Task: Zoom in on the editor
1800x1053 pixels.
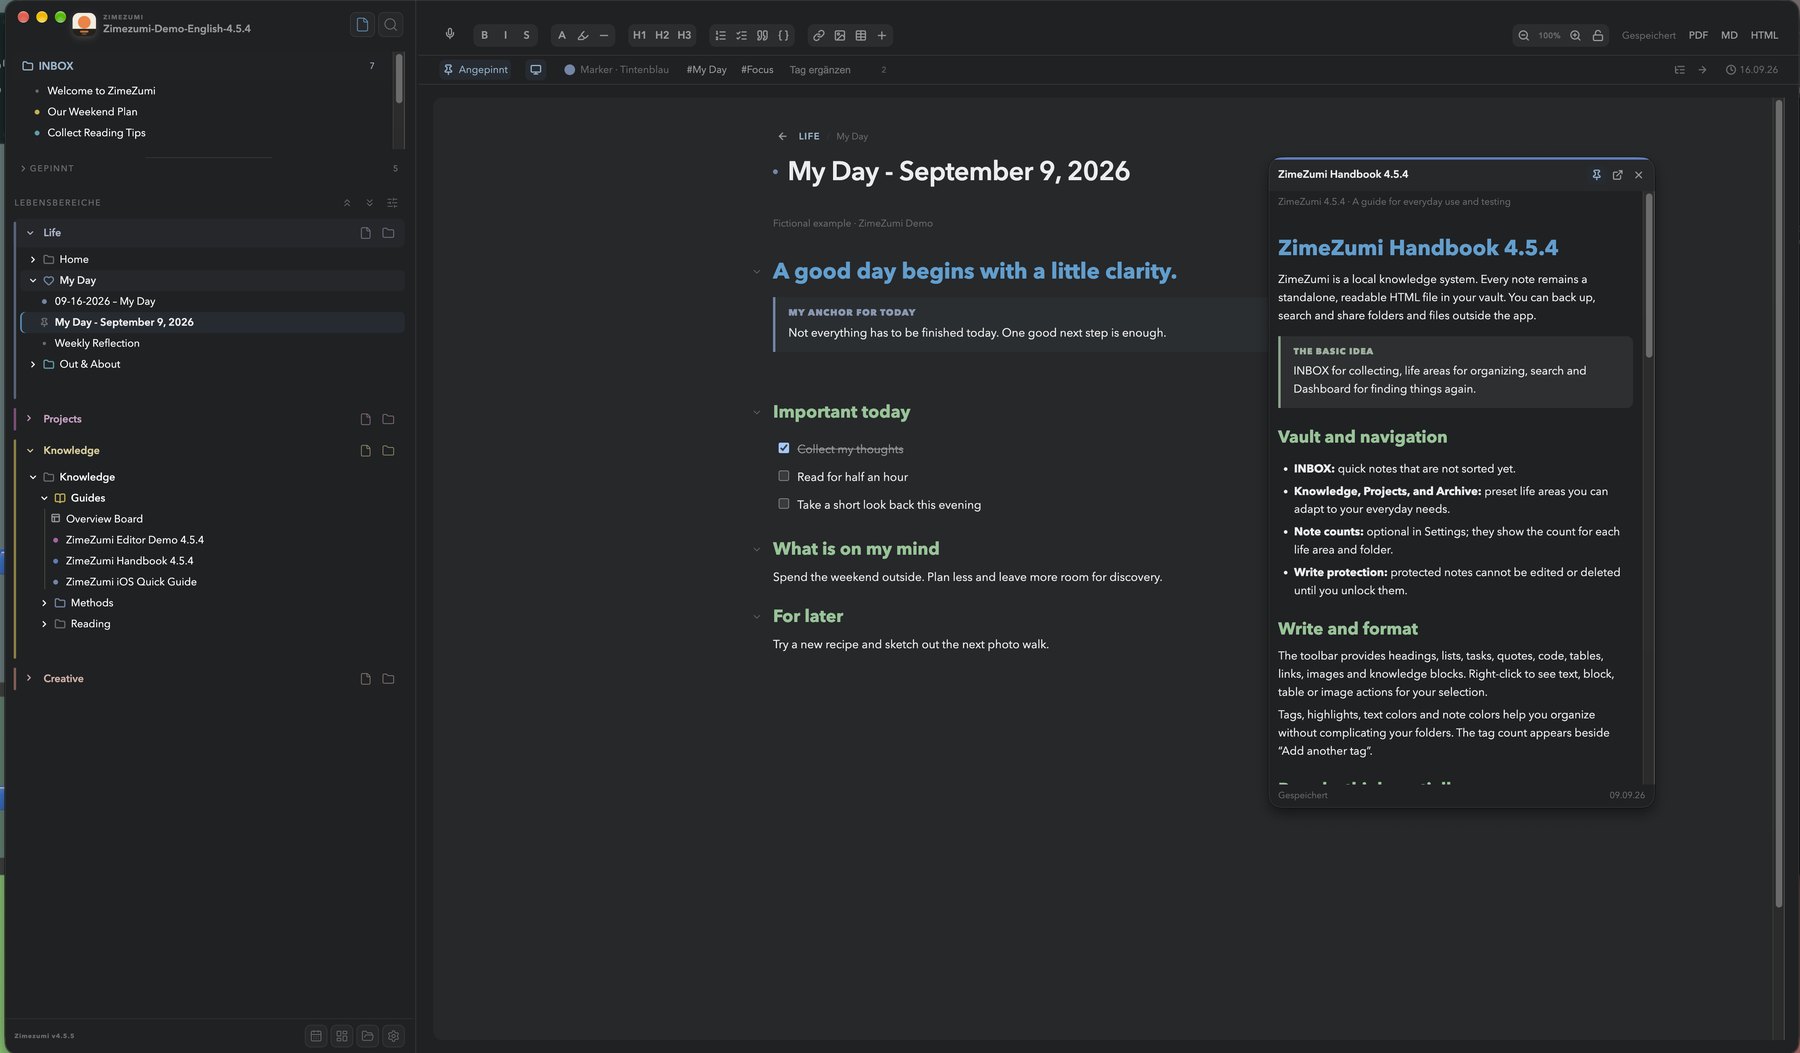Action: pyautogui.click(x=1575, y=35)
